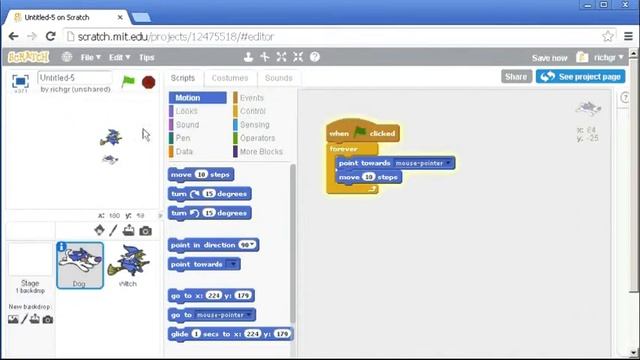Open the Edit menu
The height and width of the screenshot is (360, 640).
(120, 58)
